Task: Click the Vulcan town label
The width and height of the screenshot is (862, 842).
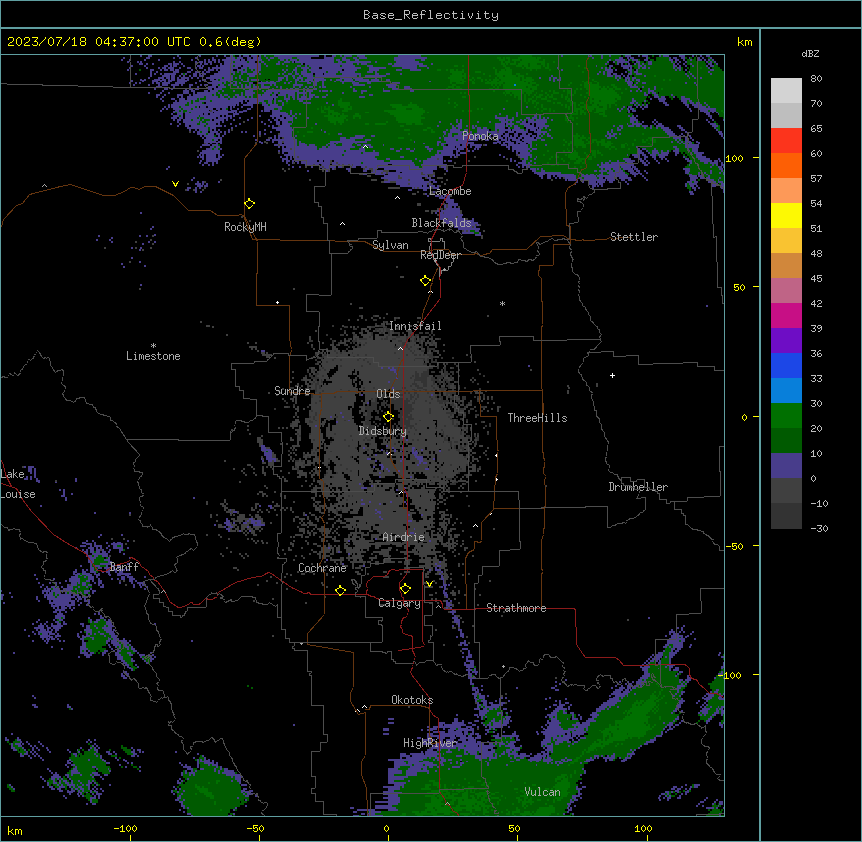Action: (543, 792)
